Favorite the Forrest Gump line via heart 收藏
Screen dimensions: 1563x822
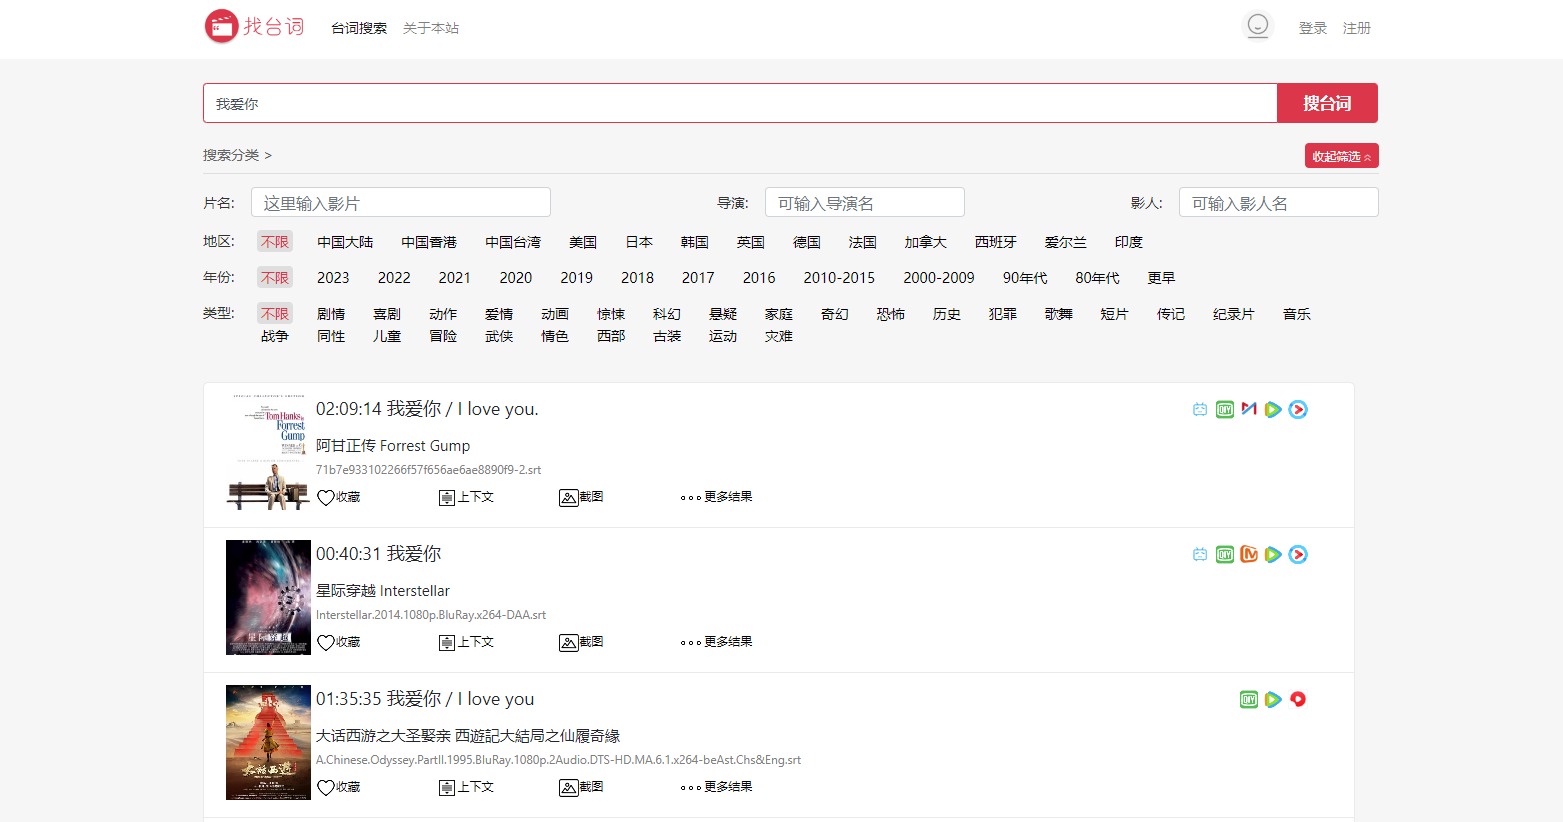click(x=339, y=497)
